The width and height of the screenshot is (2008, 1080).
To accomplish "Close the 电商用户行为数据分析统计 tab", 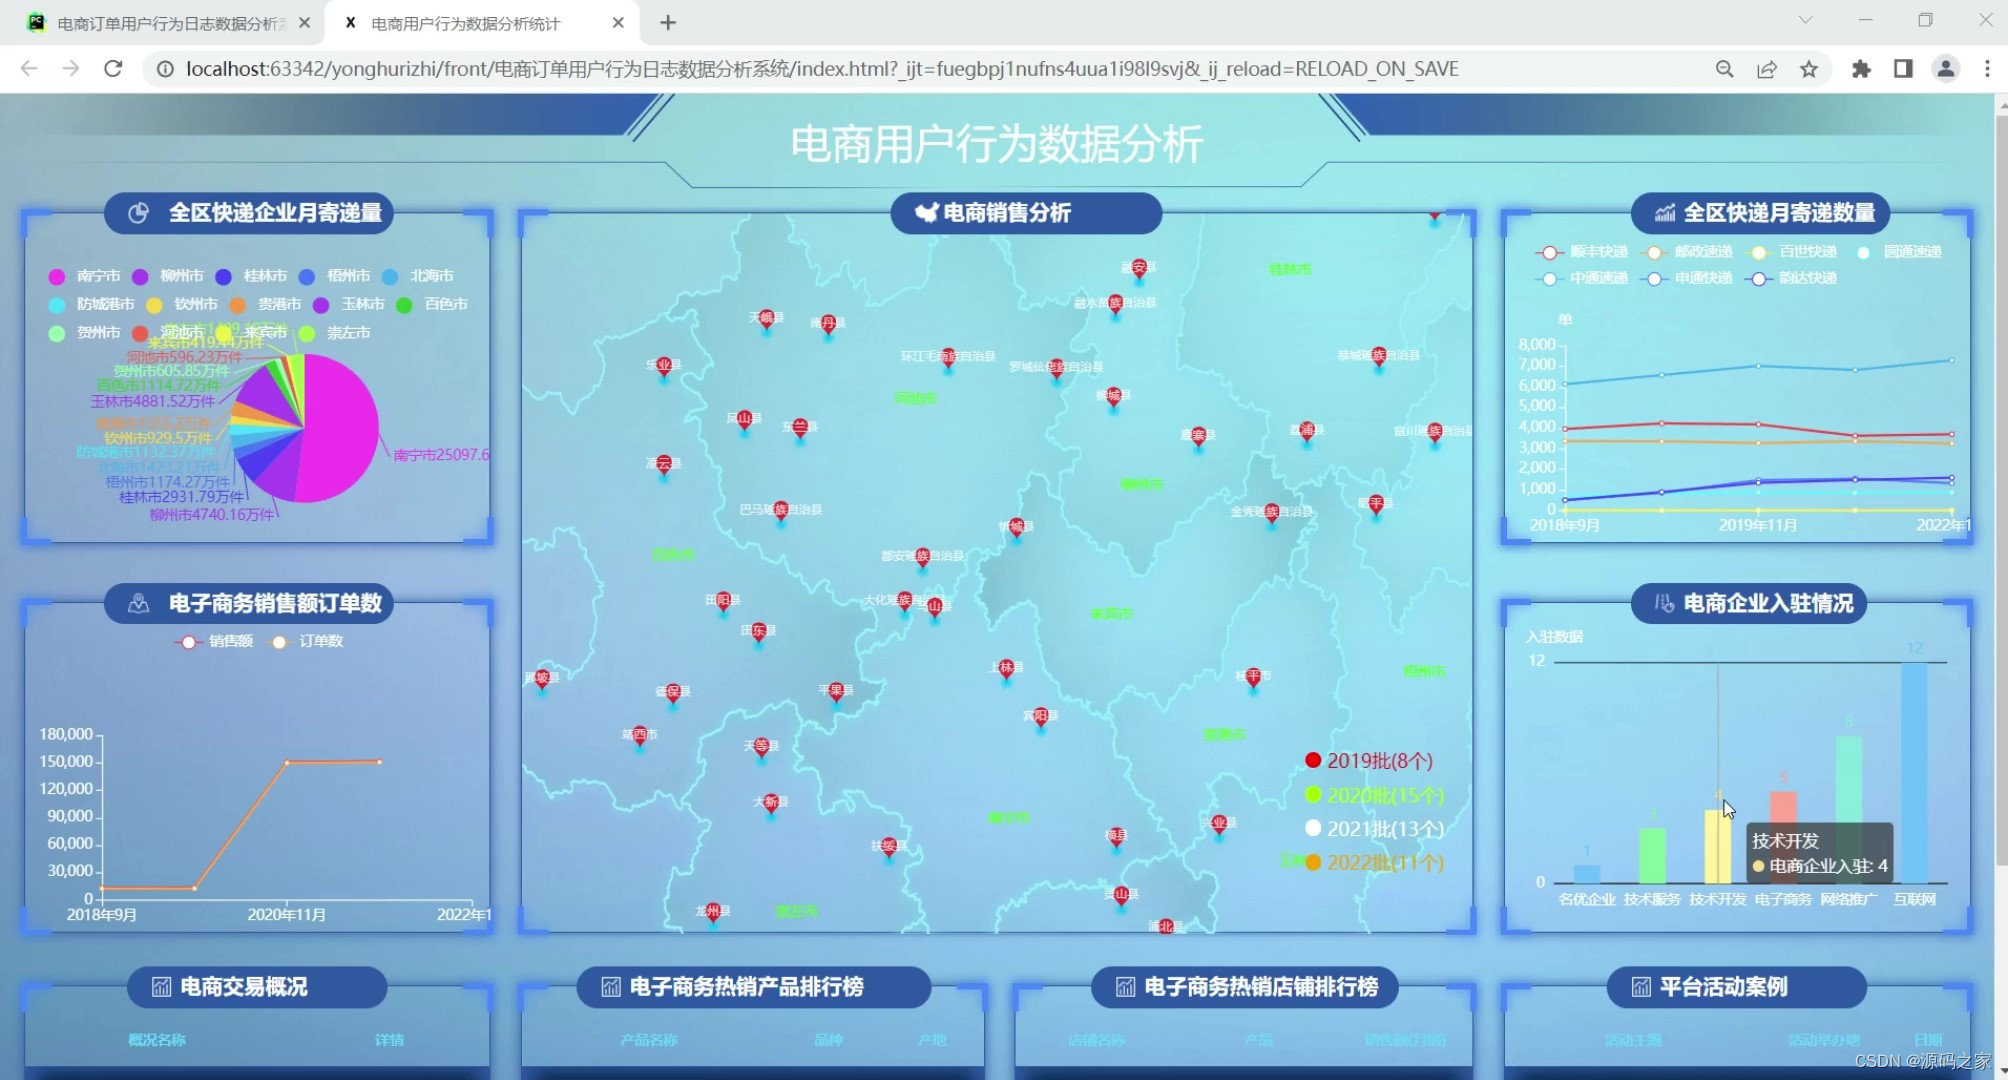I will 618,23.
